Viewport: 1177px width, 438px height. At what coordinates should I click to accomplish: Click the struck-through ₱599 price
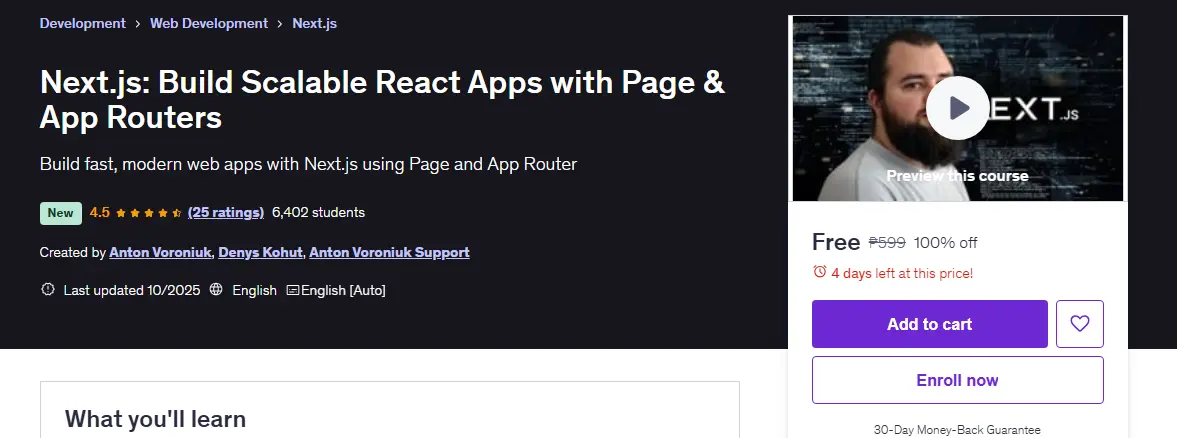coord(887,242)
